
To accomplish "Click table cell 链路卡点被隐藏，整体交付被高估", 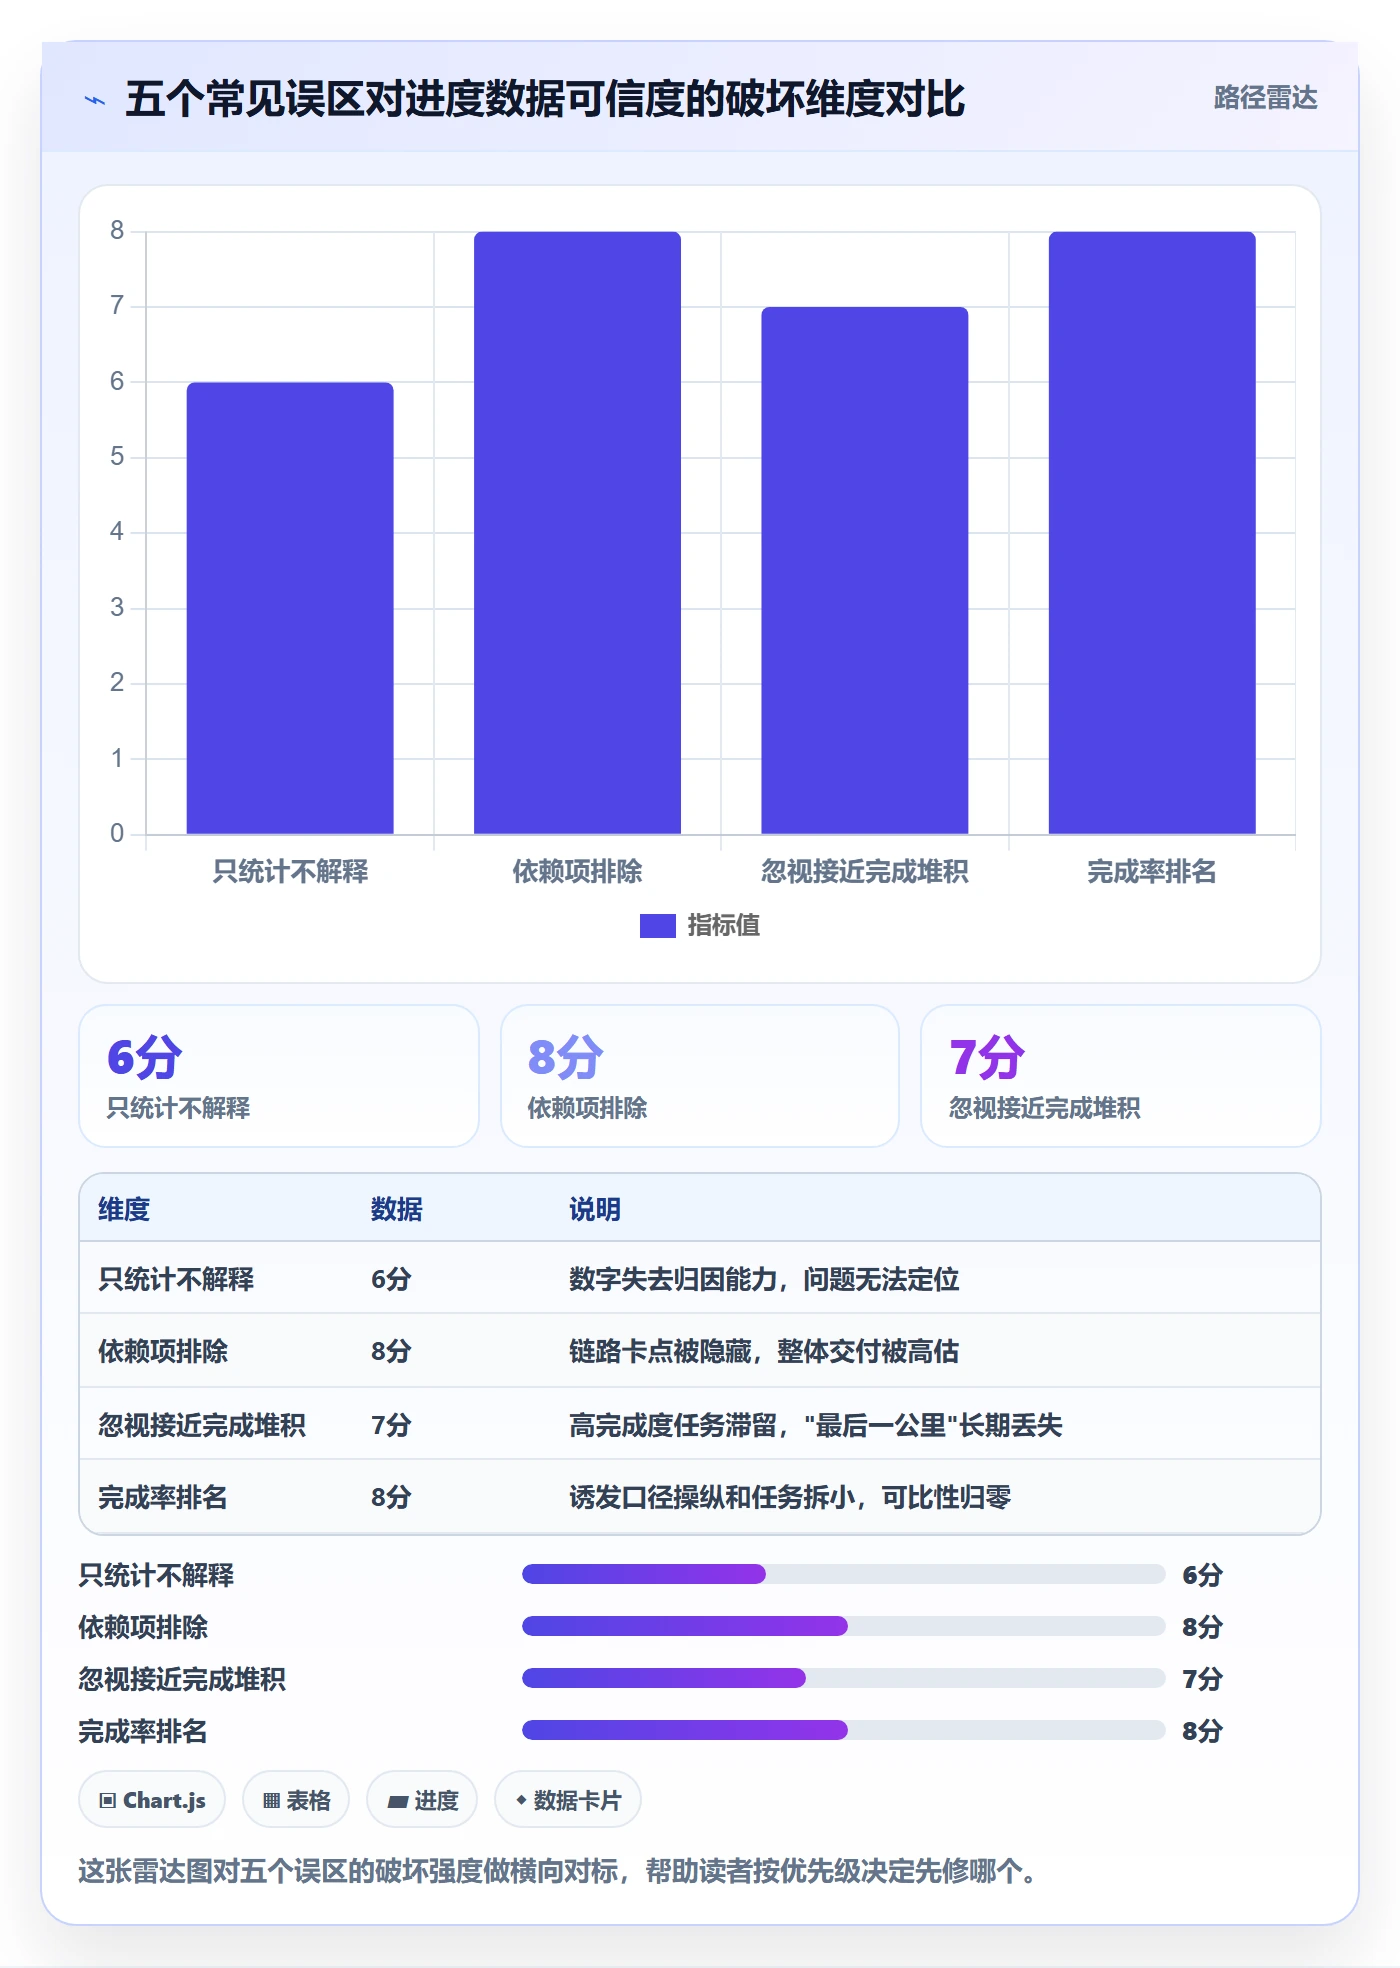I will click(764, 1351).
